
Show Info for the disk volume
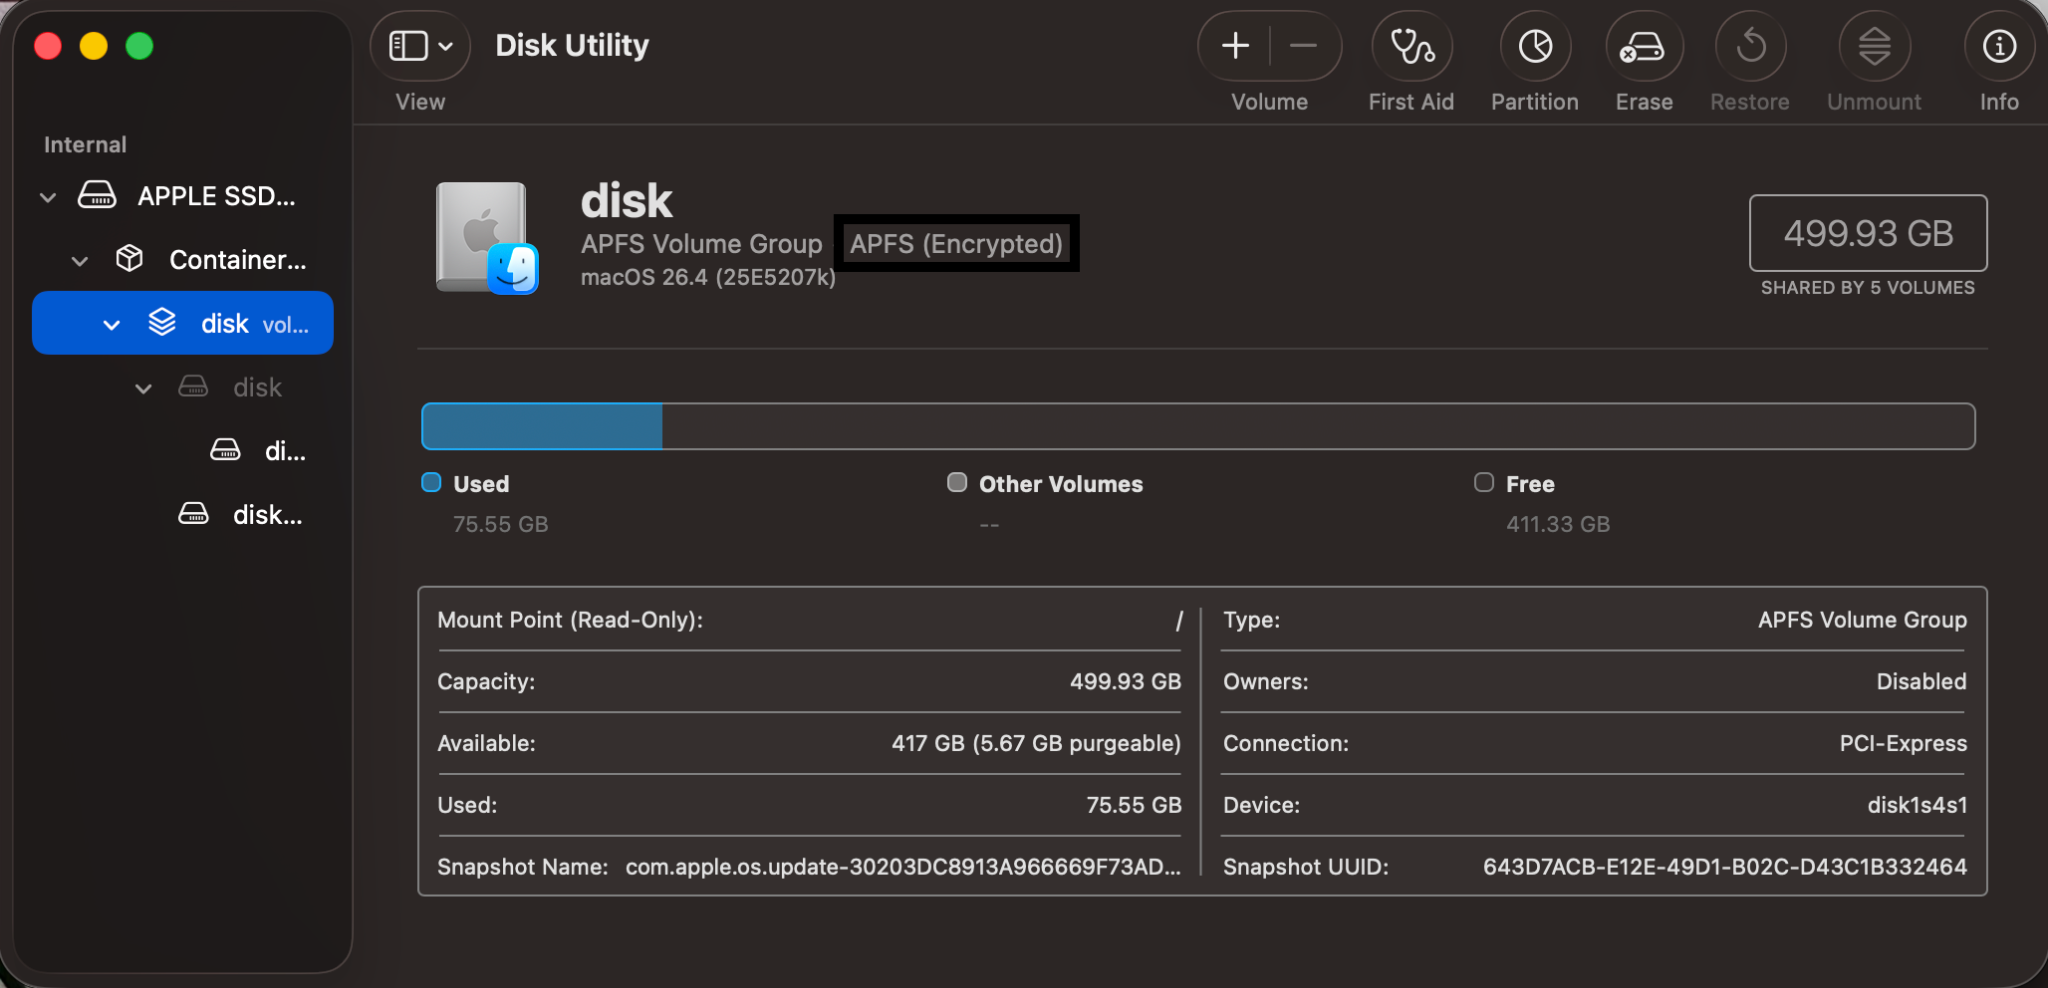coord(1997,46)
